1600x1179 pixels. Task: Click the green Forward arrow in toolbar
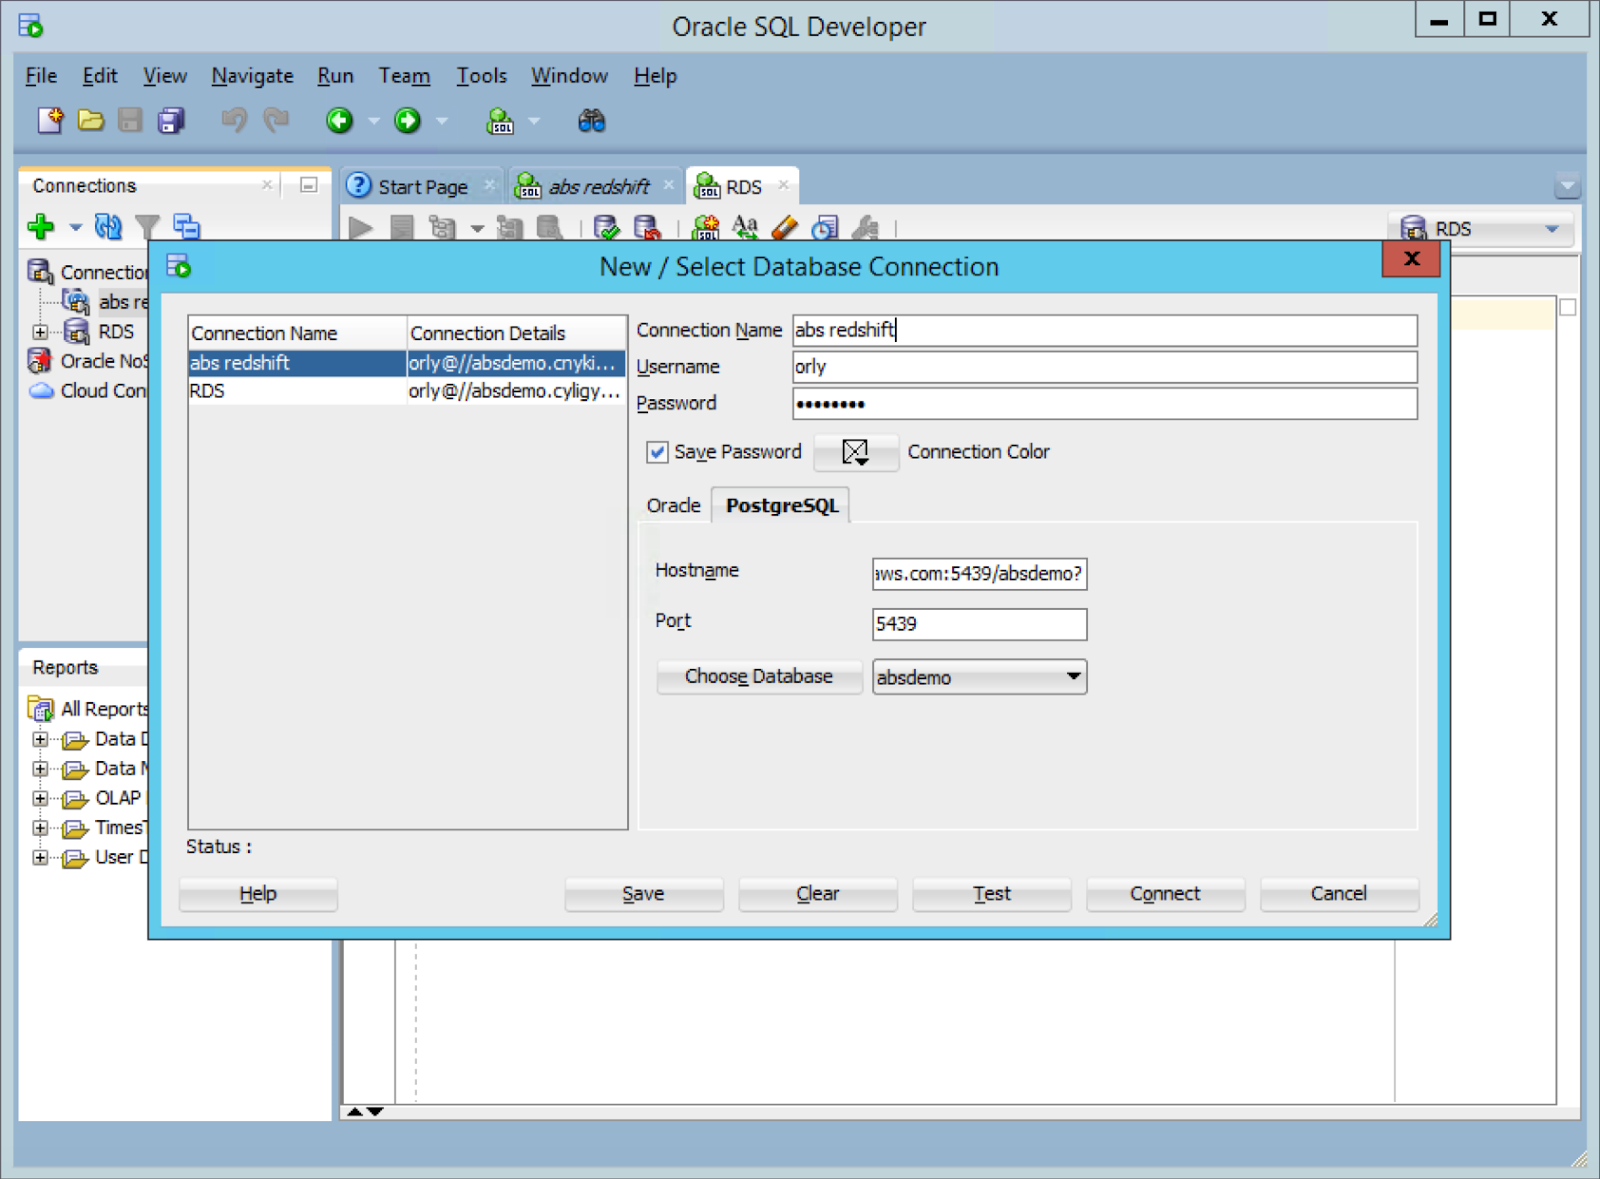(407, 121)
